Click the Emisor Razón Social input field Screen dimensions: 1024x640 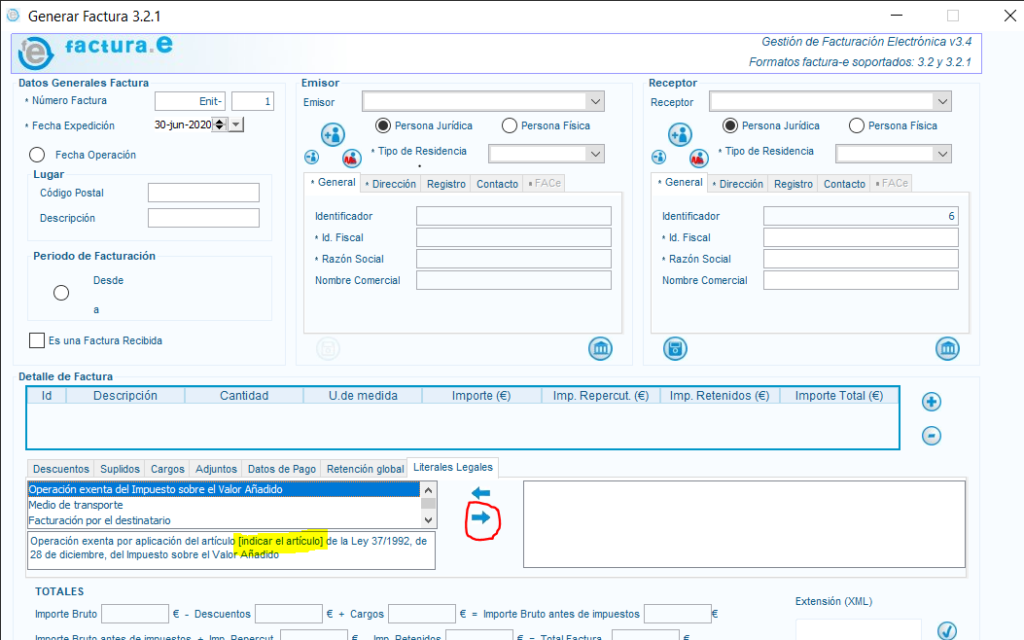pos(514,259)
